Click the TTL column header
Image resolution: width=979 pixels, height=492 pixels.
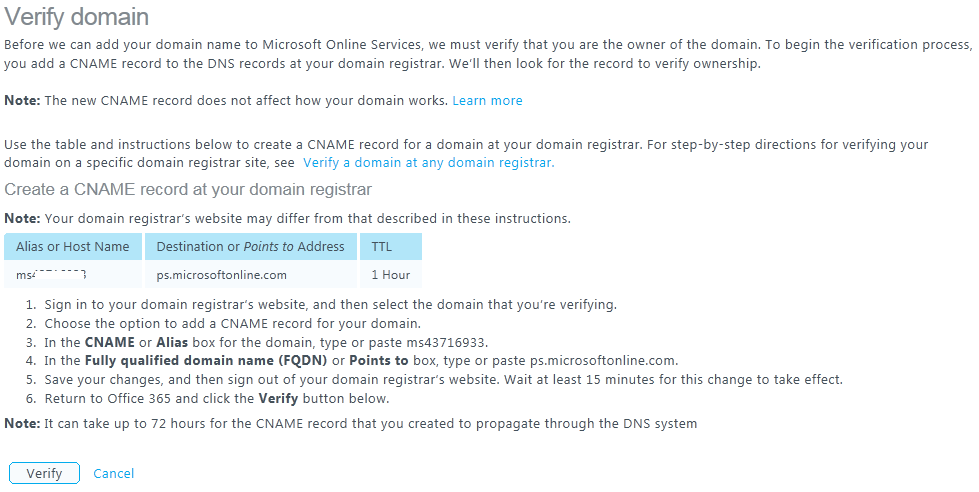[x=382, y=247]
